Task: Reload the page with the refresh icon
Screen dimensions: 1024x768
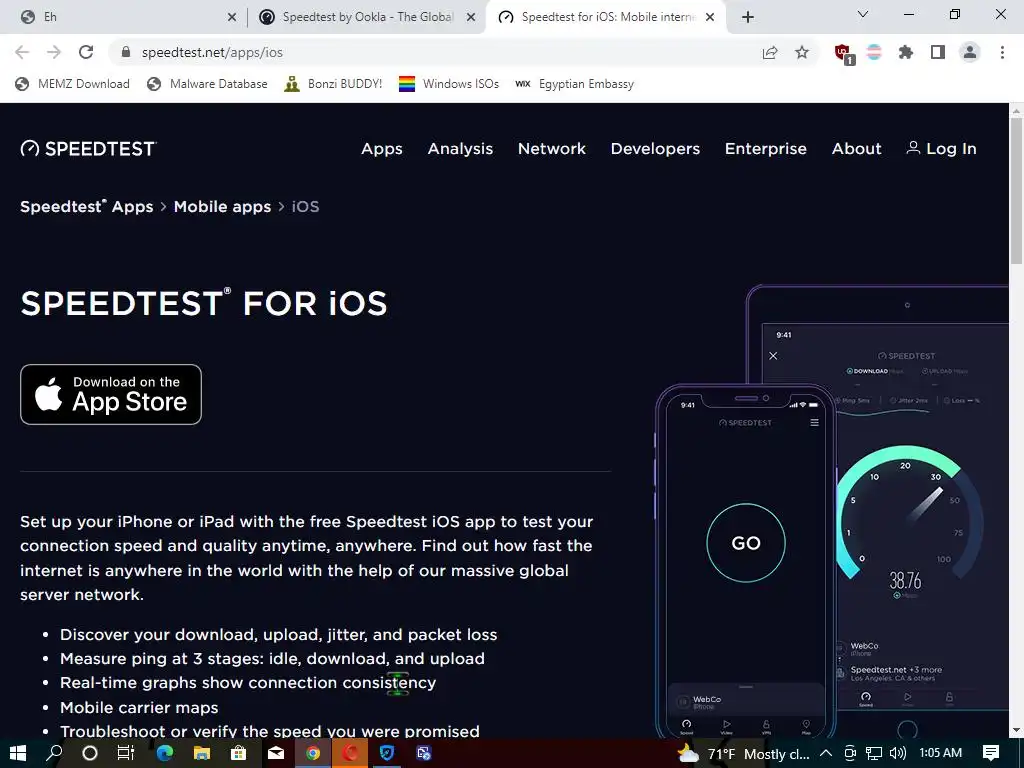Action: (x=86, y=52)
